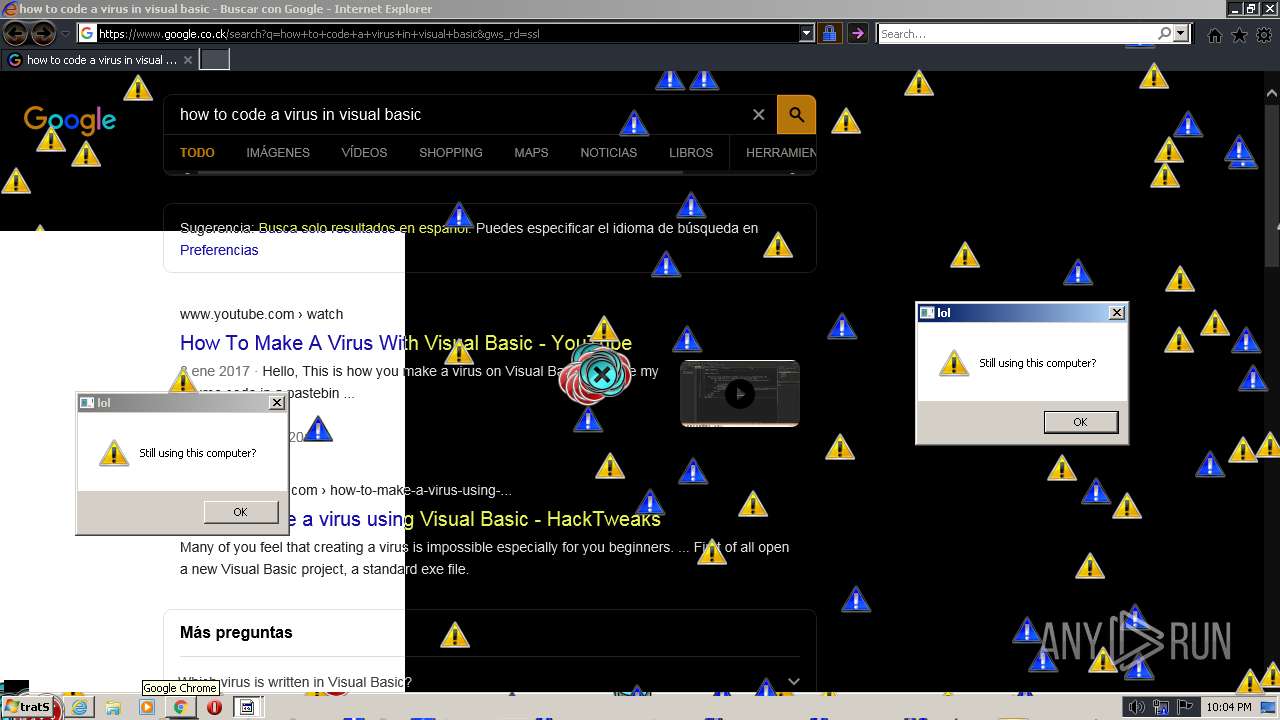Click the page vertical scrollbar up arrow
Viewport: 1280px width, 720px height.
1272,96
